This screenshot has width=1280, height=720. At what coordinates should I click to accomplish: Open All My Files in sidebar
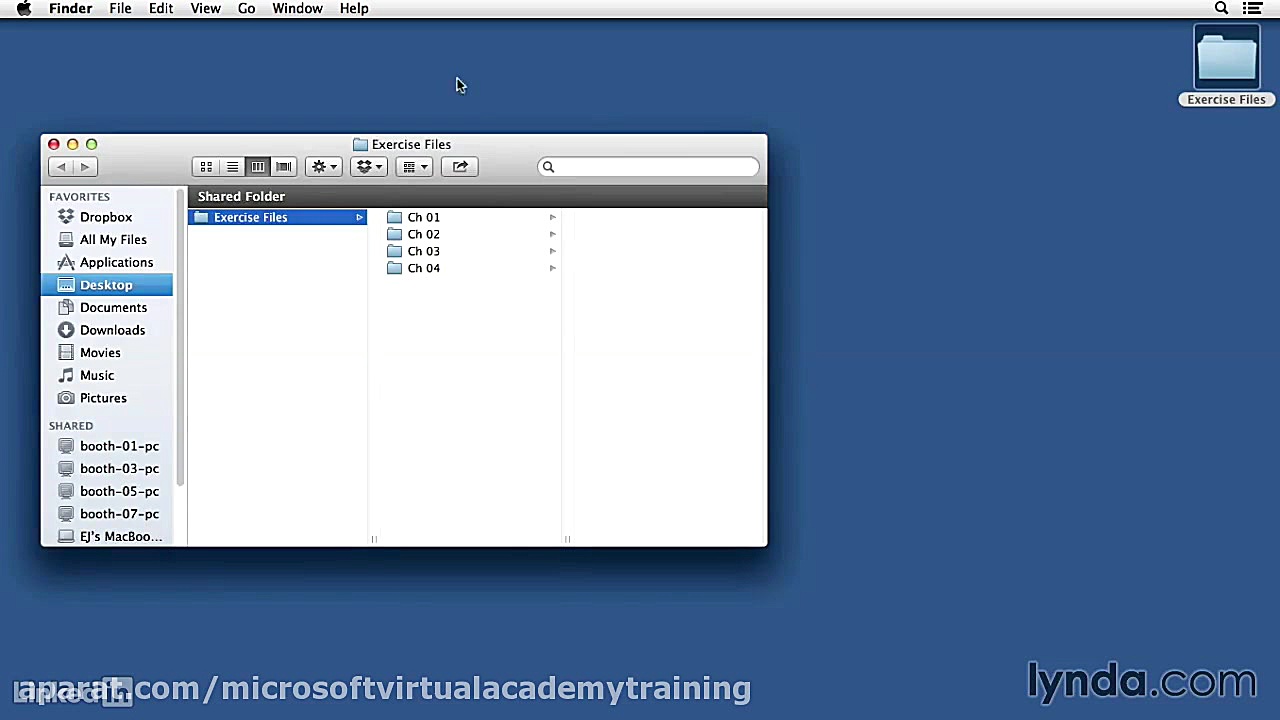113,240
